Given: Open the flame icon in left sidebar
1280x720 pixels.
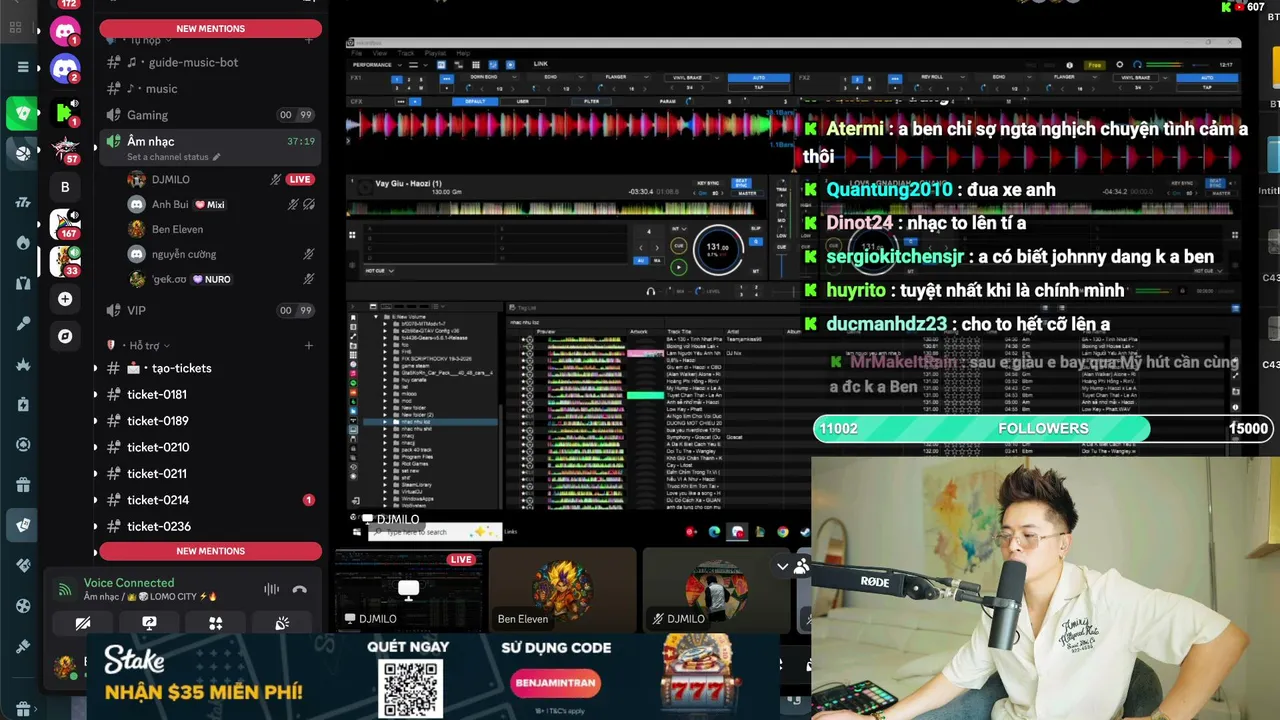Looking at the screenshot, I should coord(23,243).
